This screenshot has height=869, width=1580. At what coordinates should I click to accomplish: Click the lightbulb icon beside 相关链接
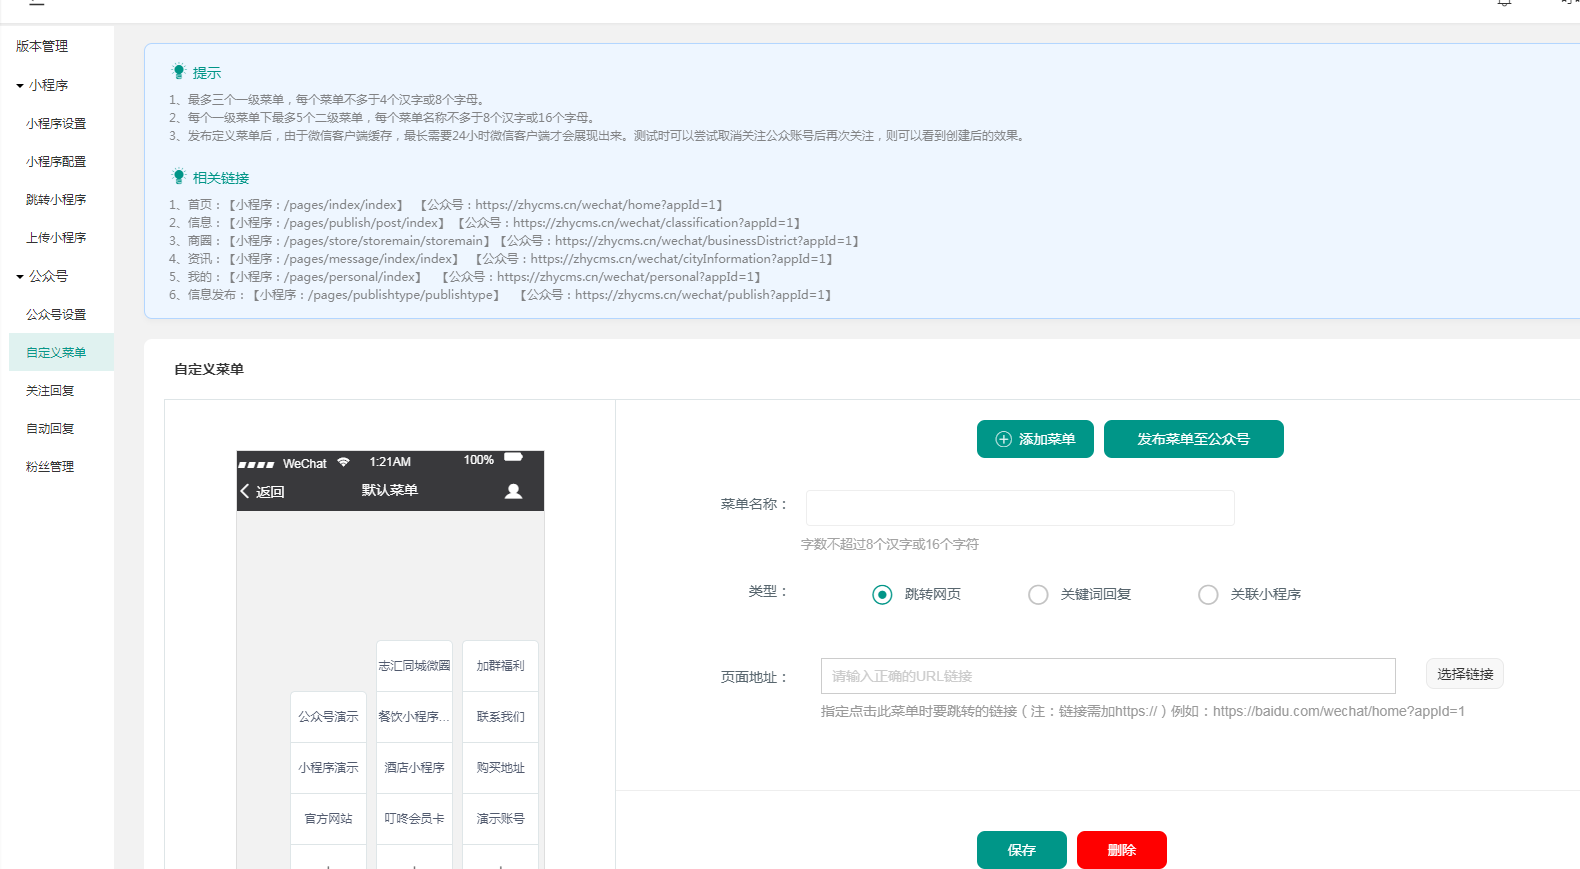coord(179,177)
